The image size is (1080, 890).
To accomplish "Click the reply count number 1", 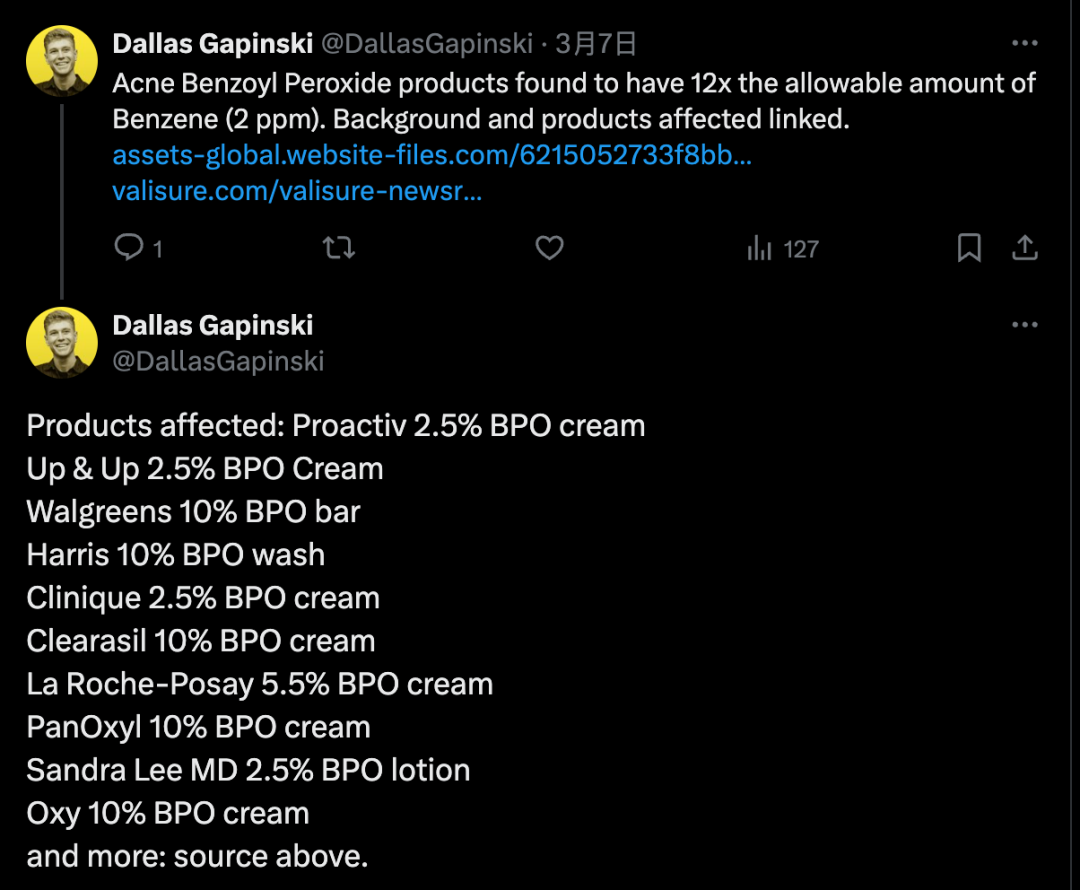I will pos(157,249).
